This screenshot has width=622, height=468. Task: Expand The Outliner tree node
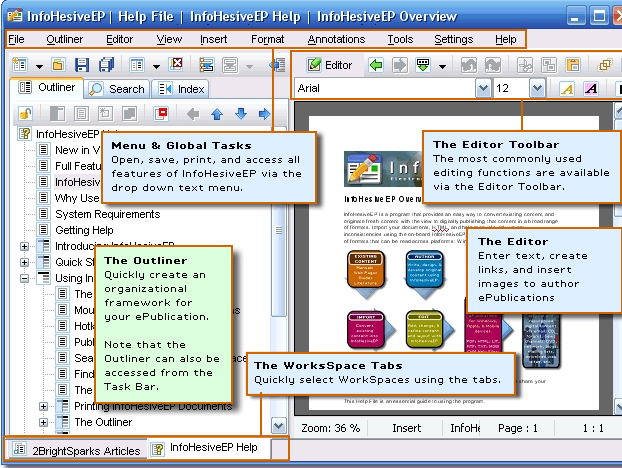coord(44,422)
